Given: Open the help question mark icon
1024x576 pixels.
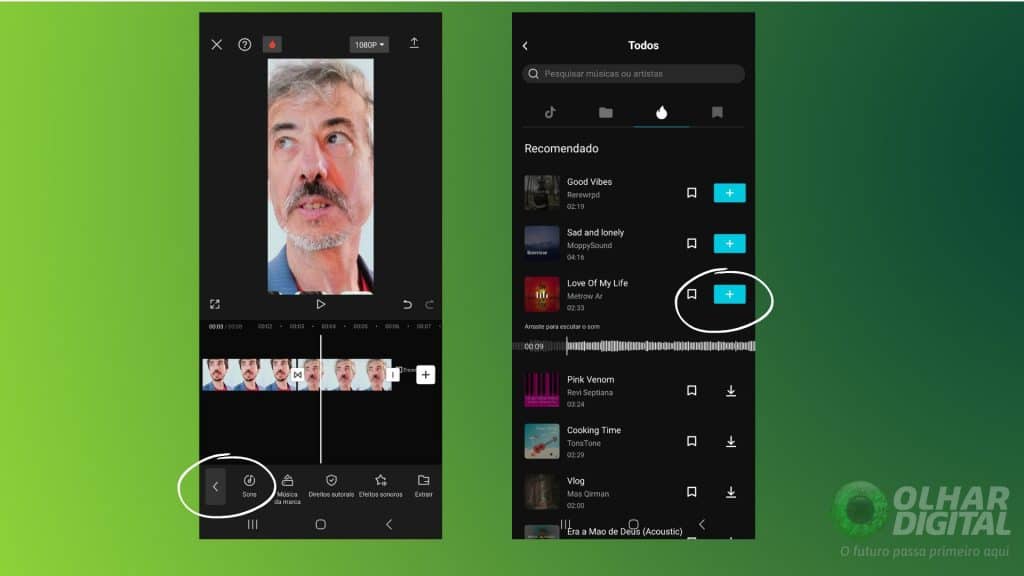Looking at the screenshot, I should tap(245, 45).
